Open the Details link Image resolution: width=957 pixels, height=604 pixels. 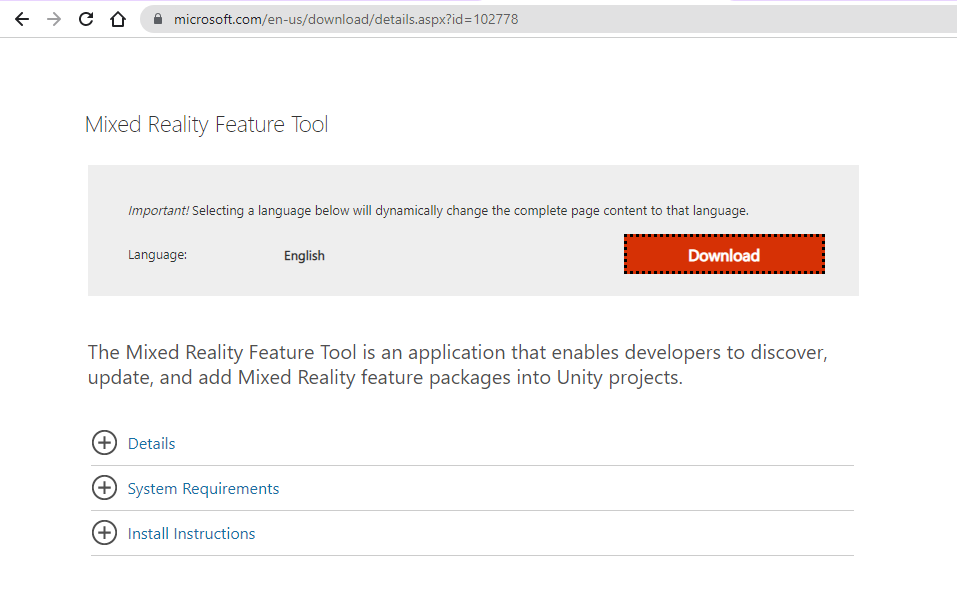point(151,444)
